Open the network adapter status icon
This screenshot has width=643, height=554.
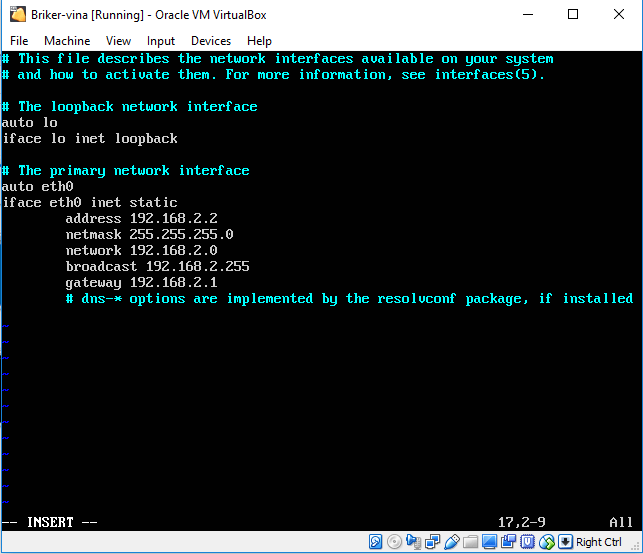432,542
